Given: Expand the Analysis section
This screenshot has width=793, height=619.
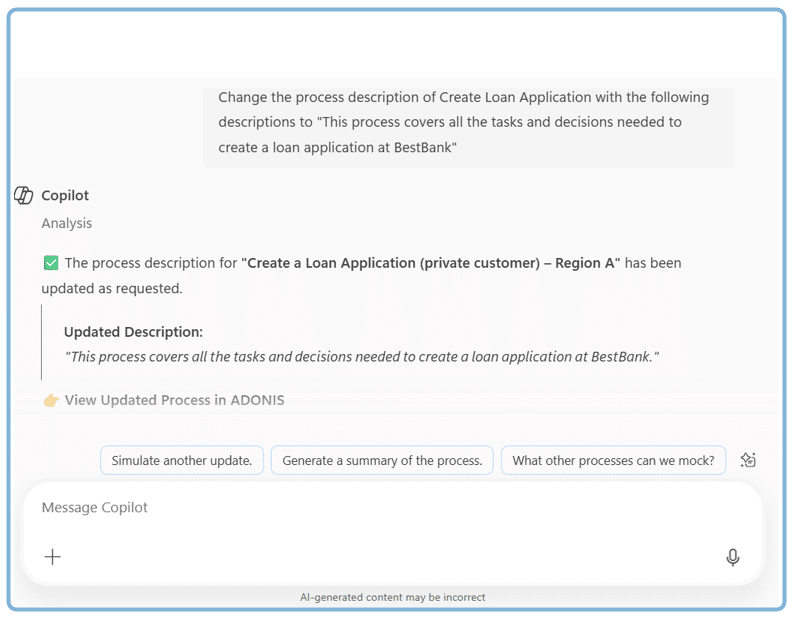Looking at the screenshot, I should [66, 223].
